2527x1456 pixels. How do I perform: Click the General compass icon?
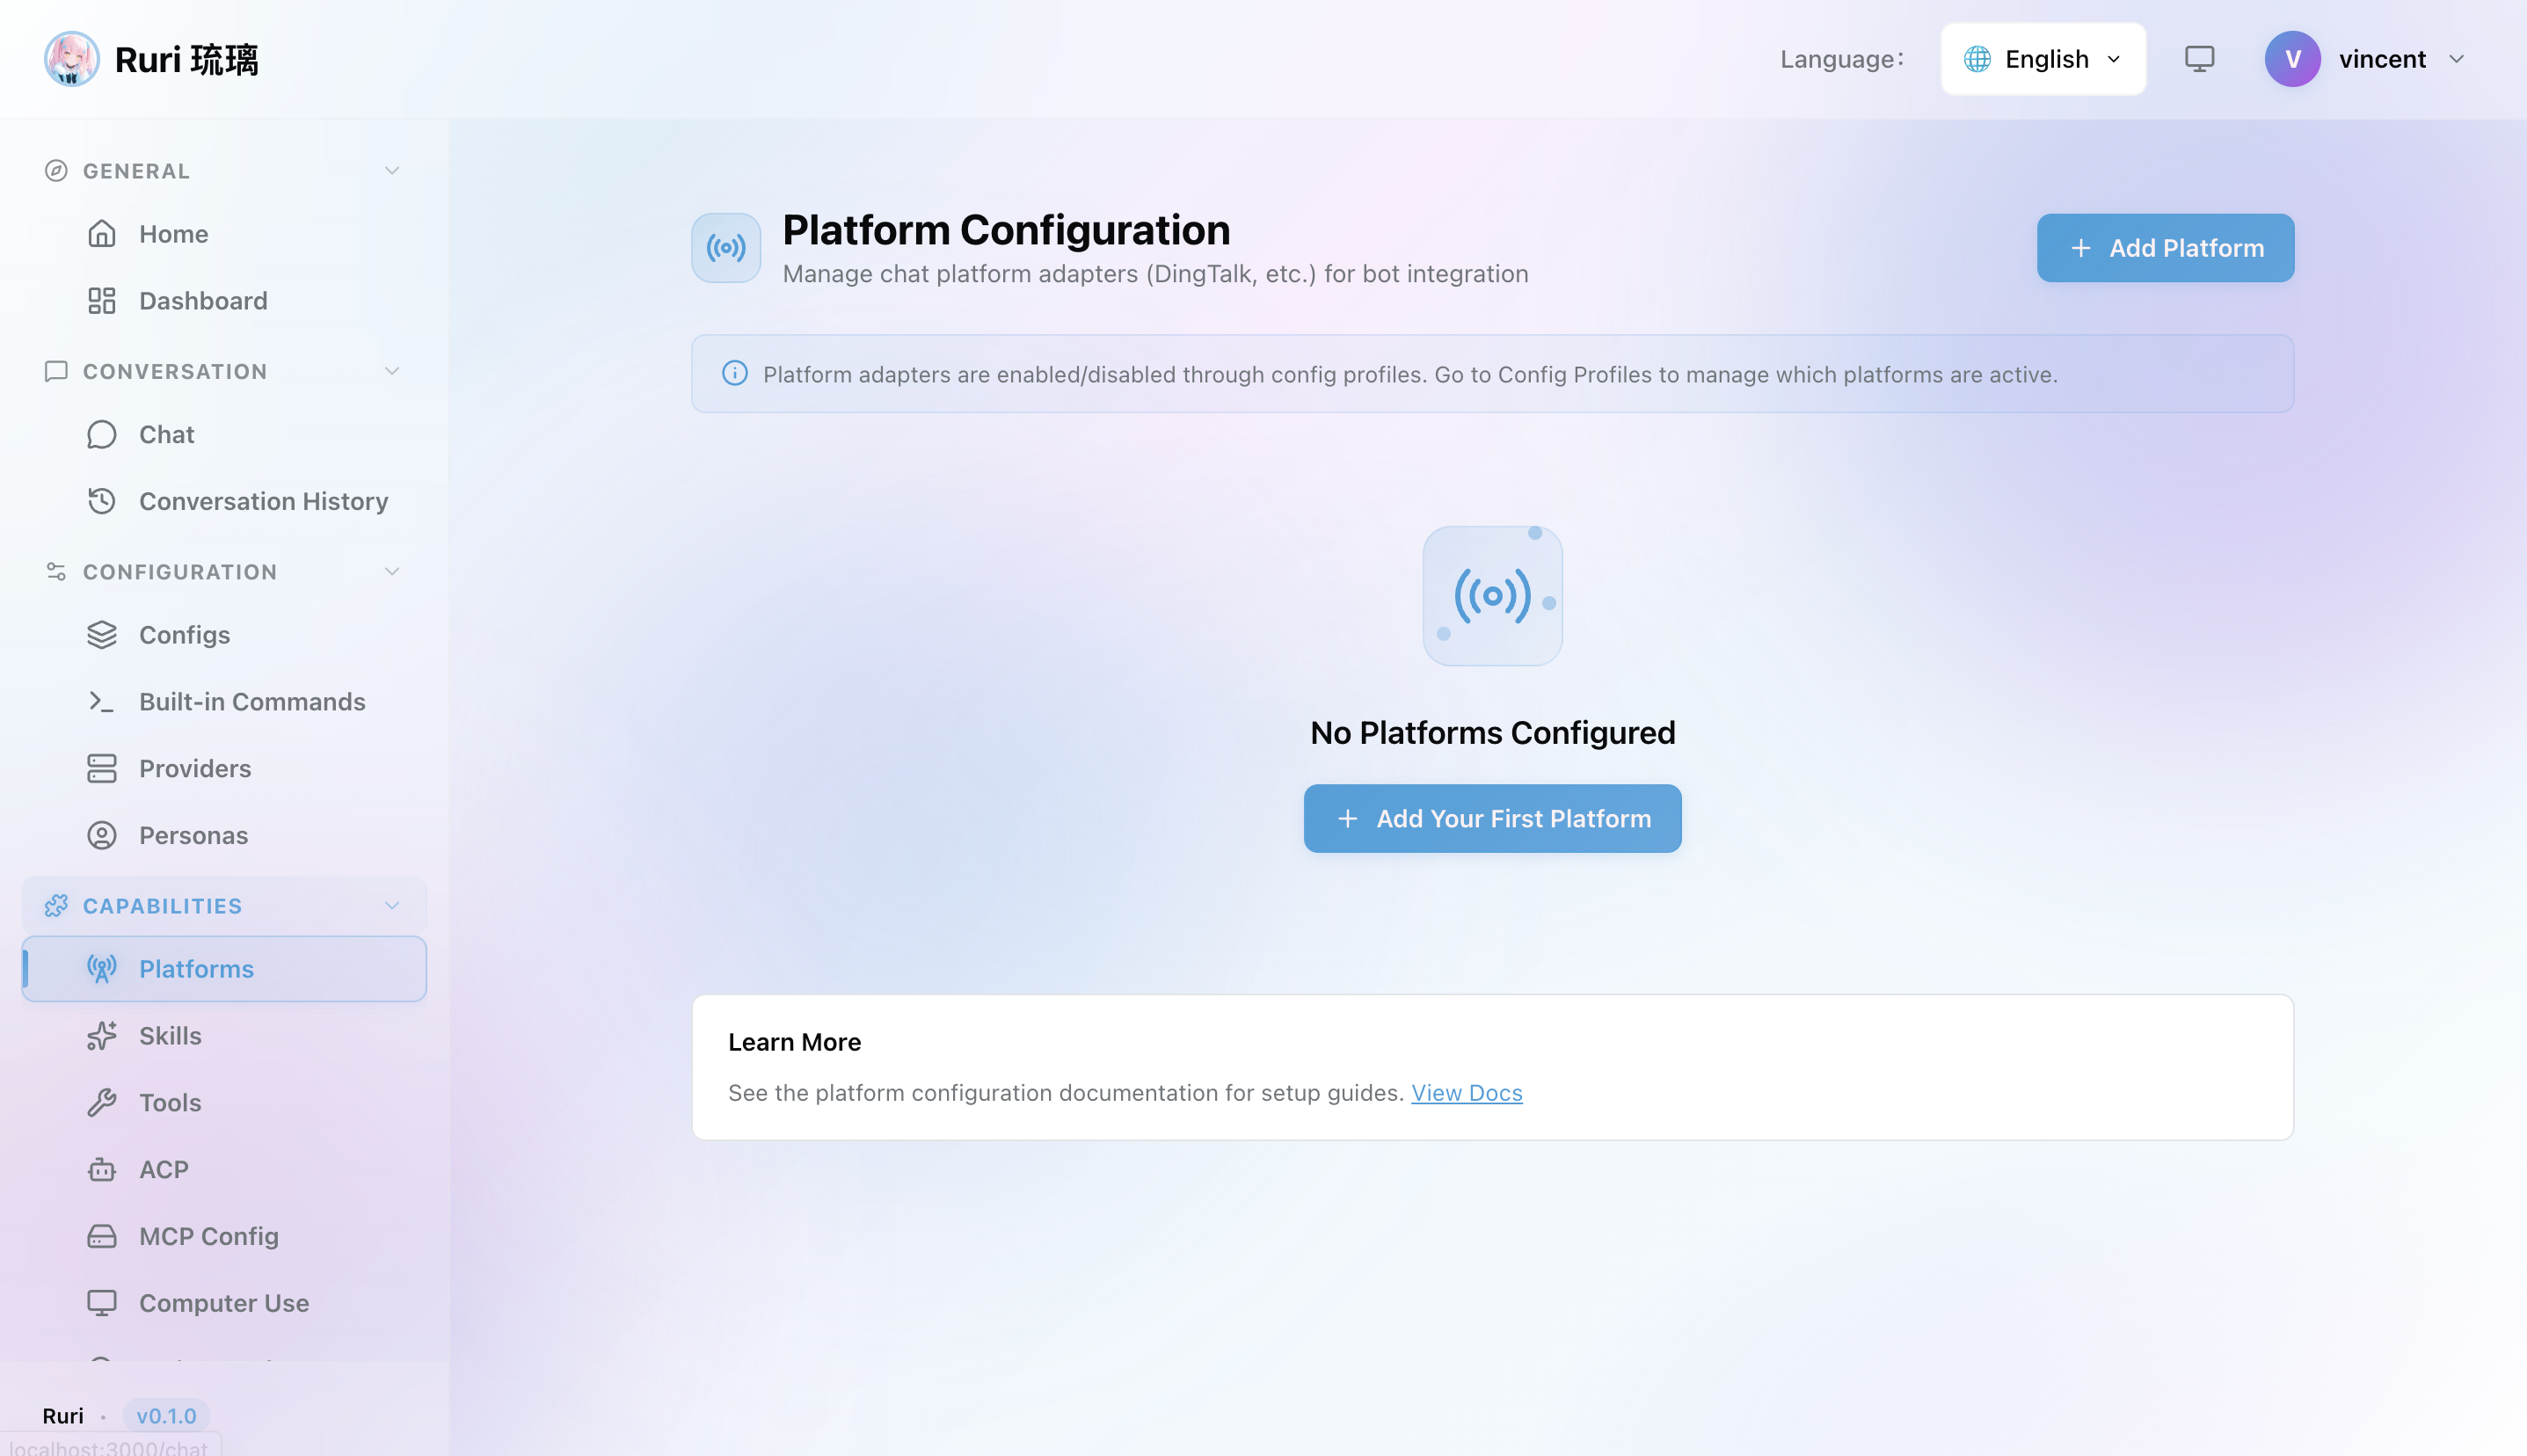(x=56, y=171)
